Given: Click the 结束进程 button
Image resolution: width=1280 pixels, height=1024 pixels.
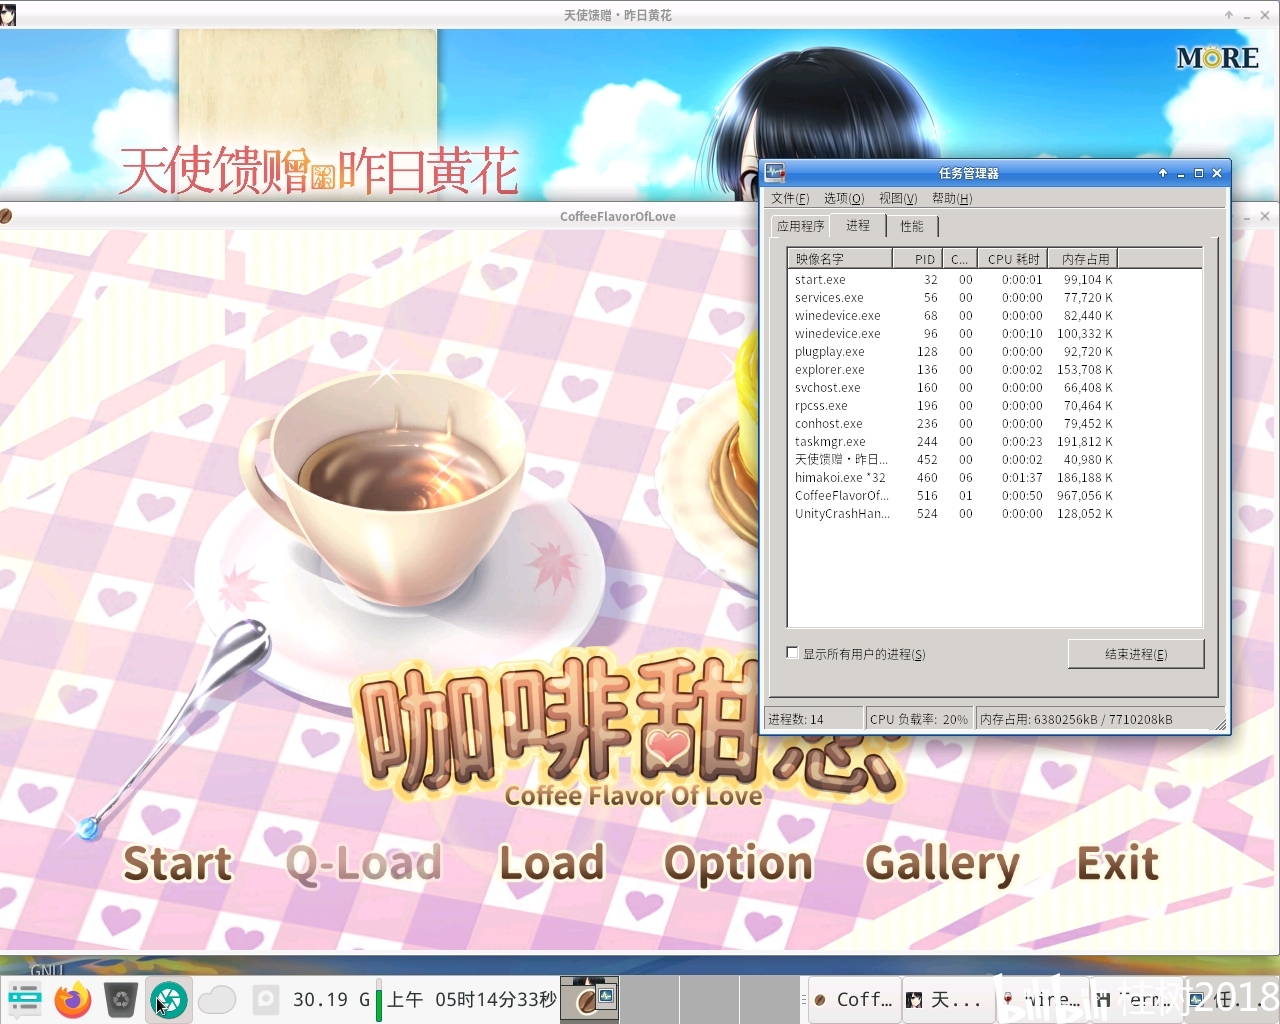Looking at the screenshot, I should tap(1136, 654).
